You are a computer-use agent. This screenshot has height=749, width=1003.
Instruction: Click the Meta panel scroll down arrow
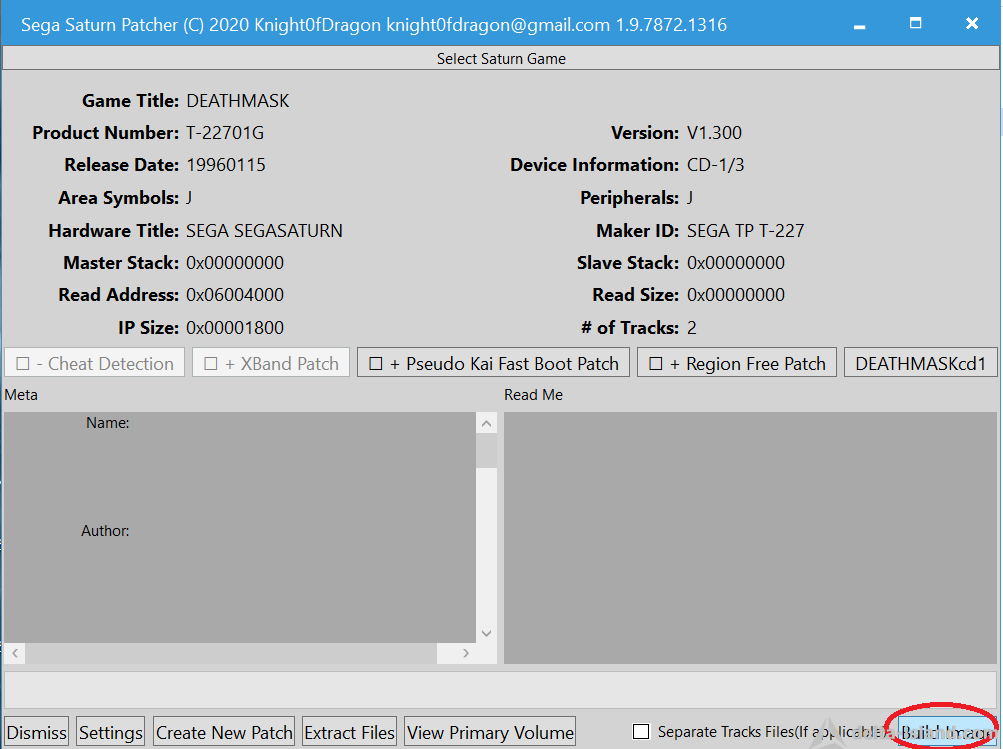pos(486,633)
